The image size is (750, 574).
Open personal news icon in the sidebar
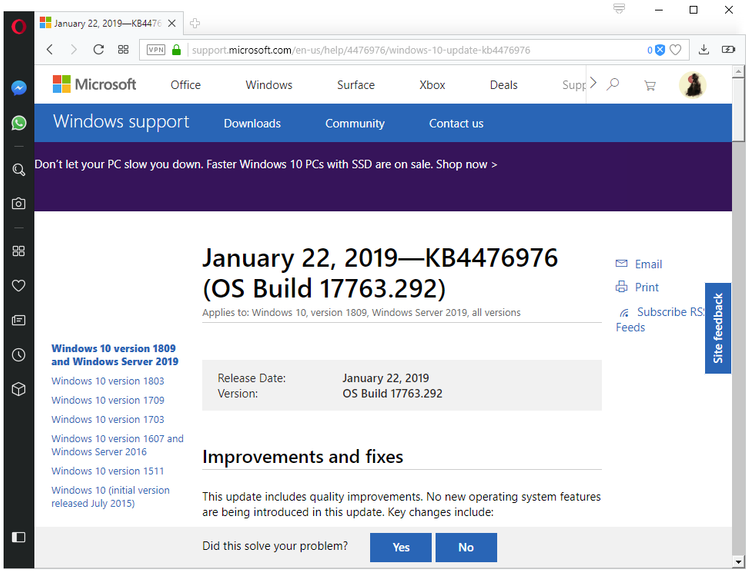(19, 320)
